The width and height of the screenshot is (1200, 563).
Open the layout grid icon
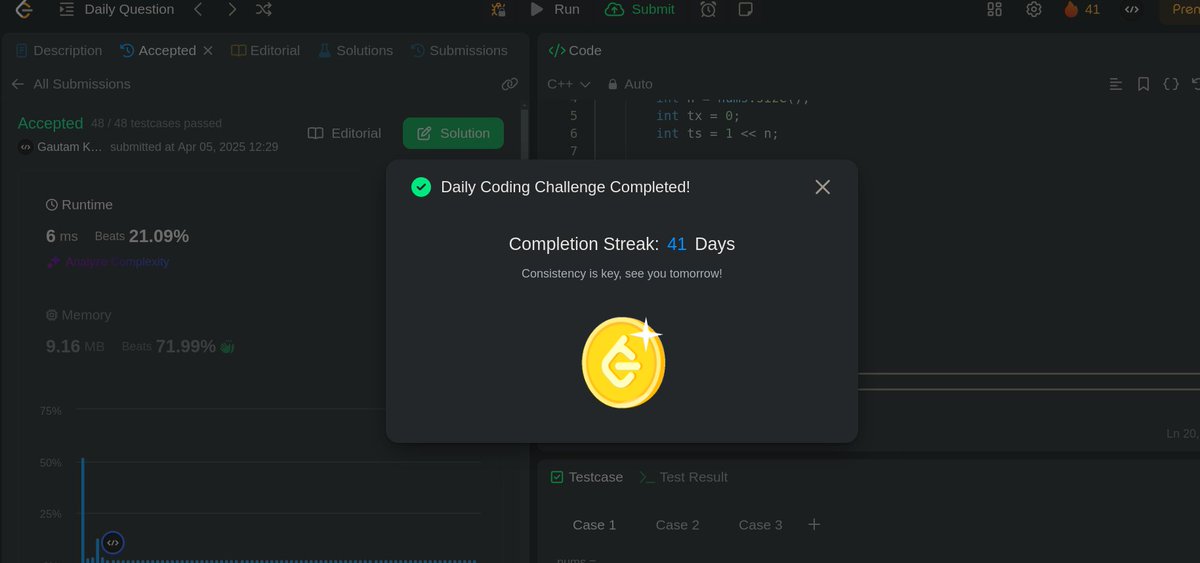tap(994, 9)
